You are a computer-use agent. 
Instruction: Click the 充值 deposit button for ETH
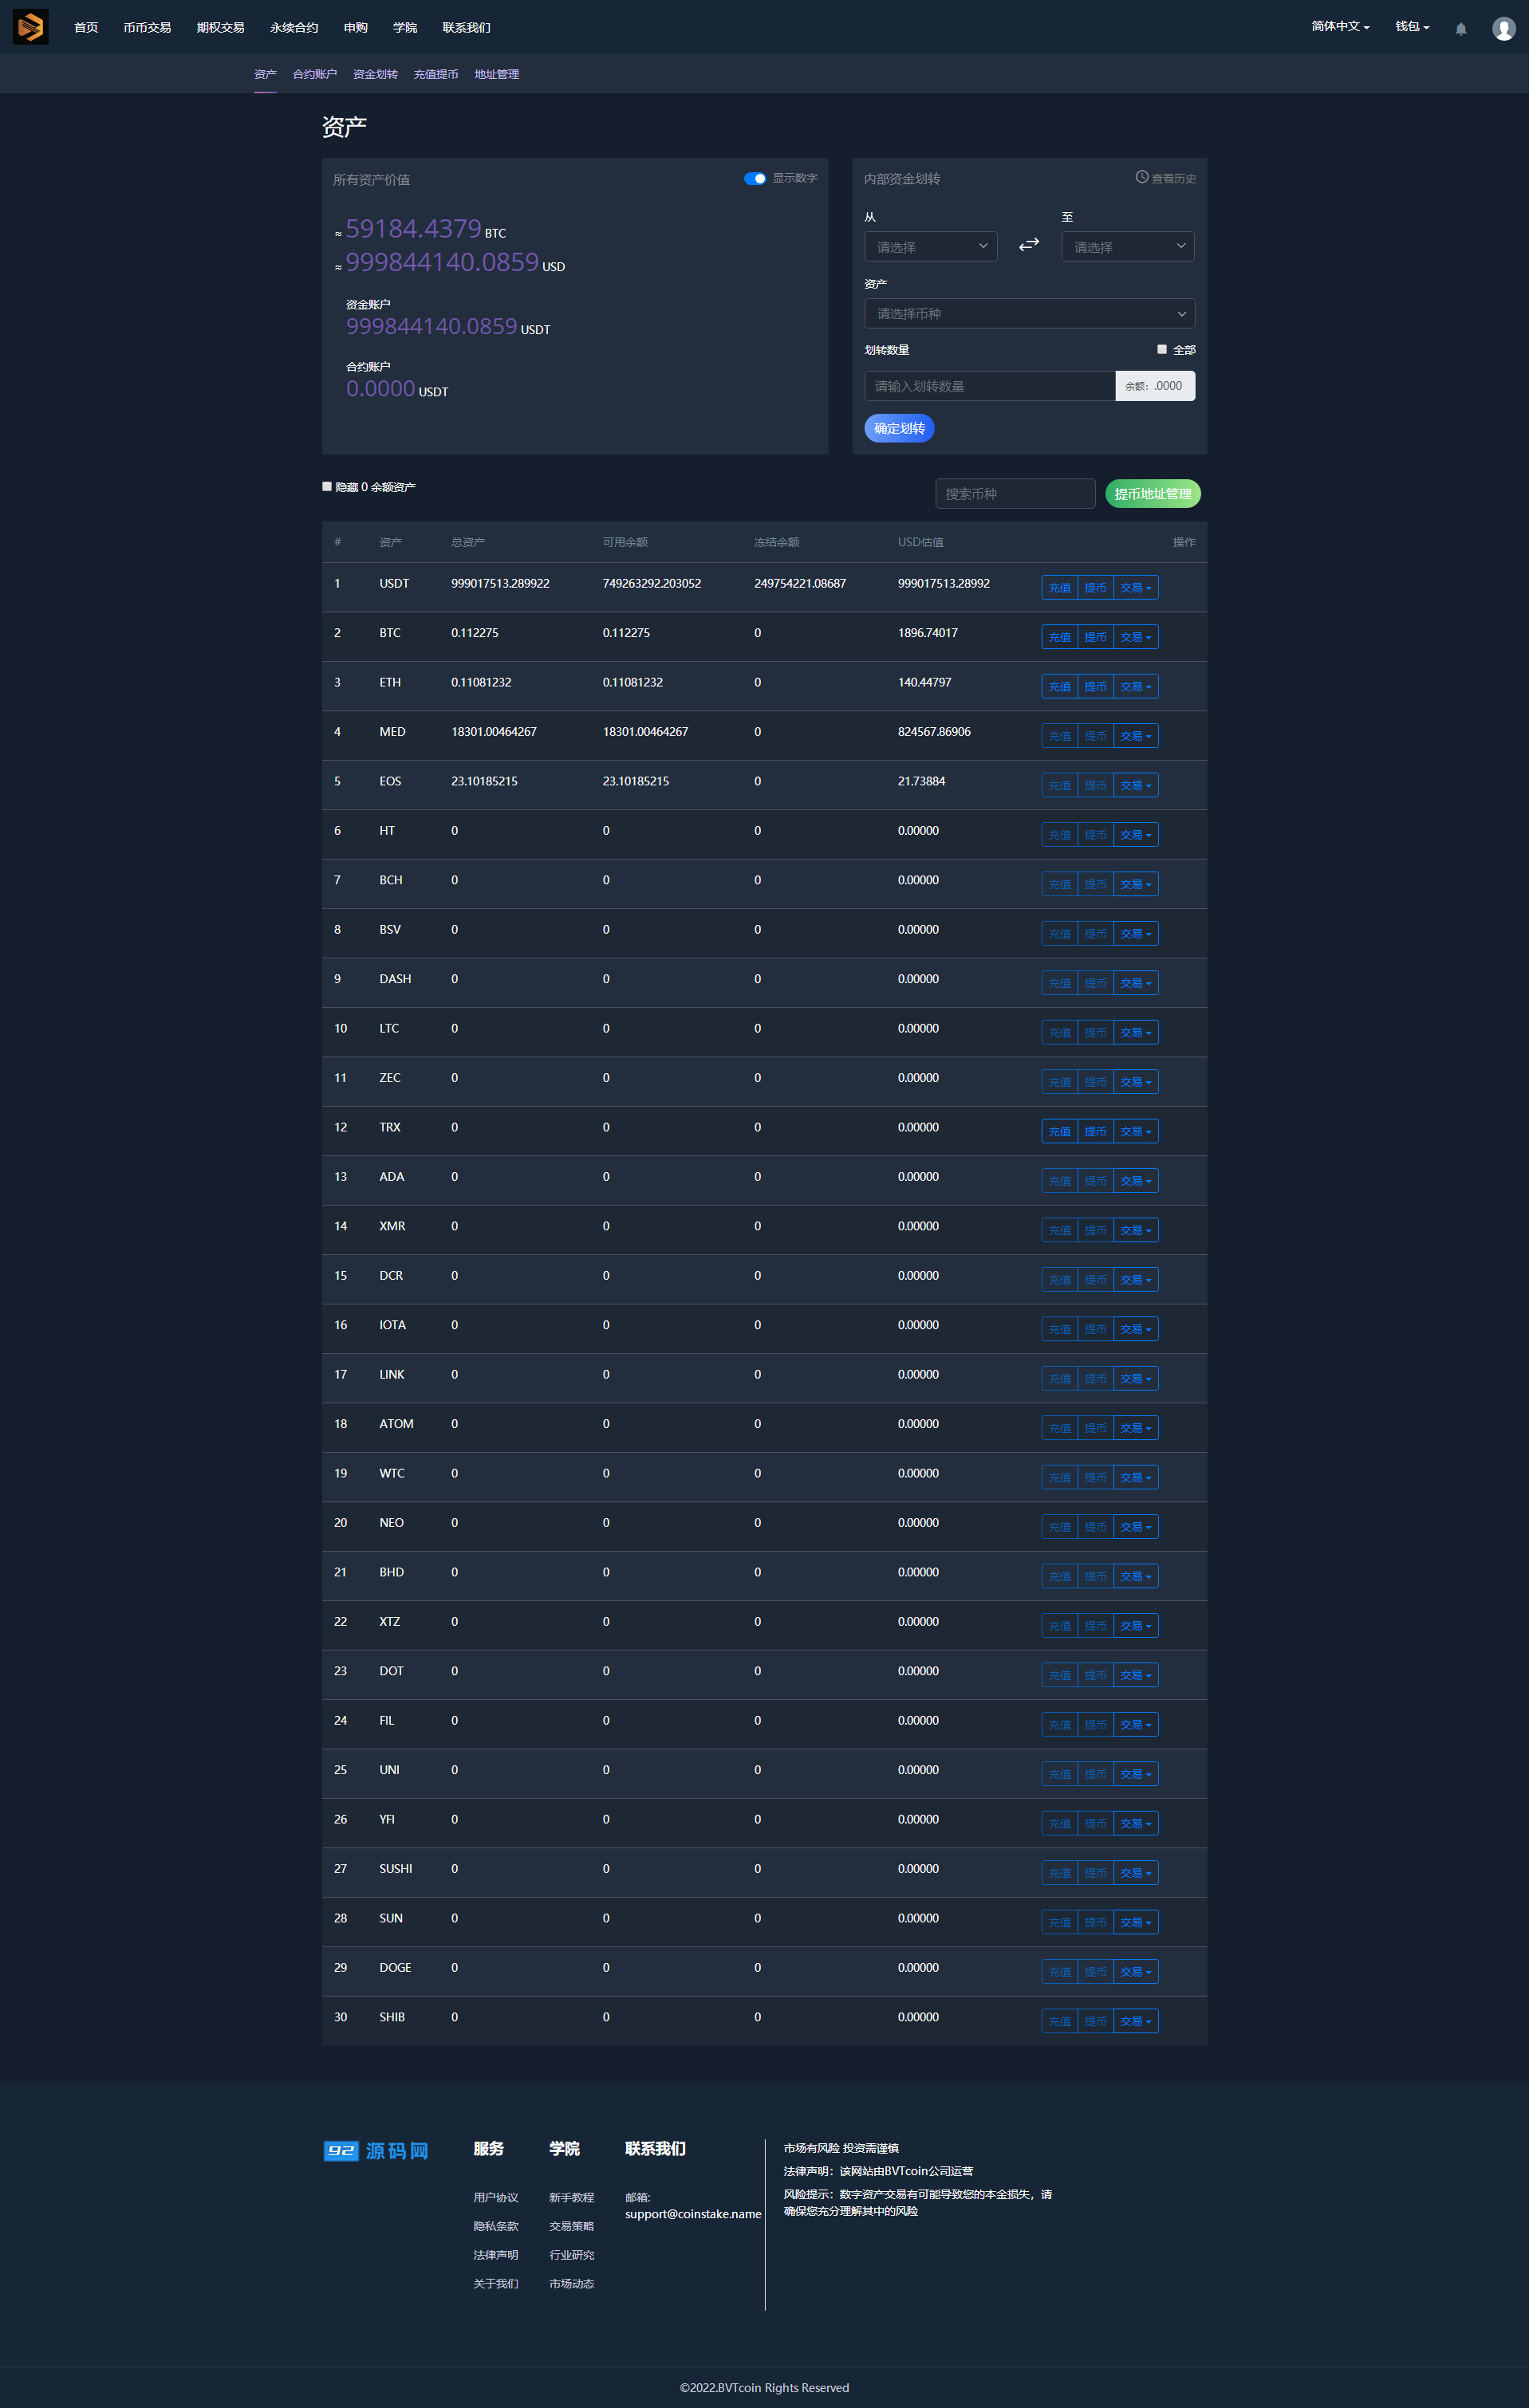tap(1059, 687)
